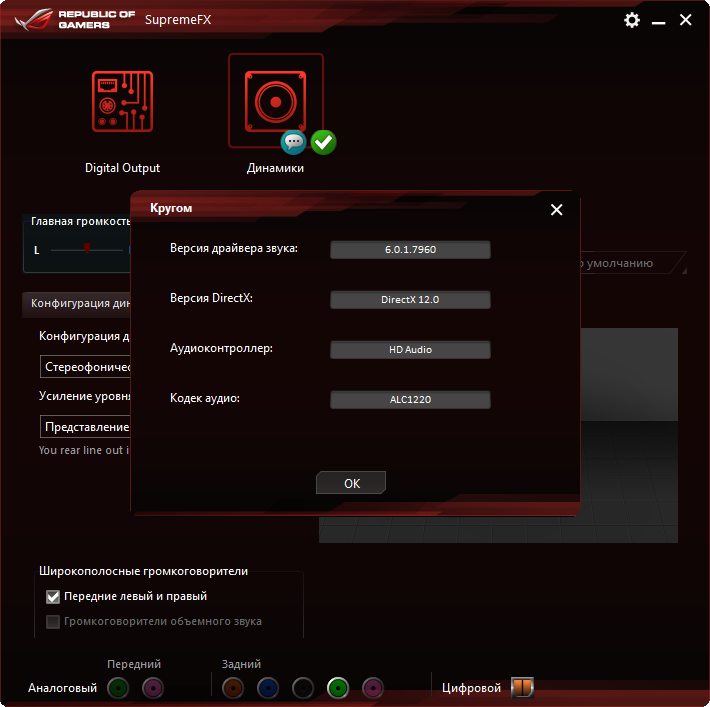
Task: Click rear pink analog jack
Action: coord(373,688)
